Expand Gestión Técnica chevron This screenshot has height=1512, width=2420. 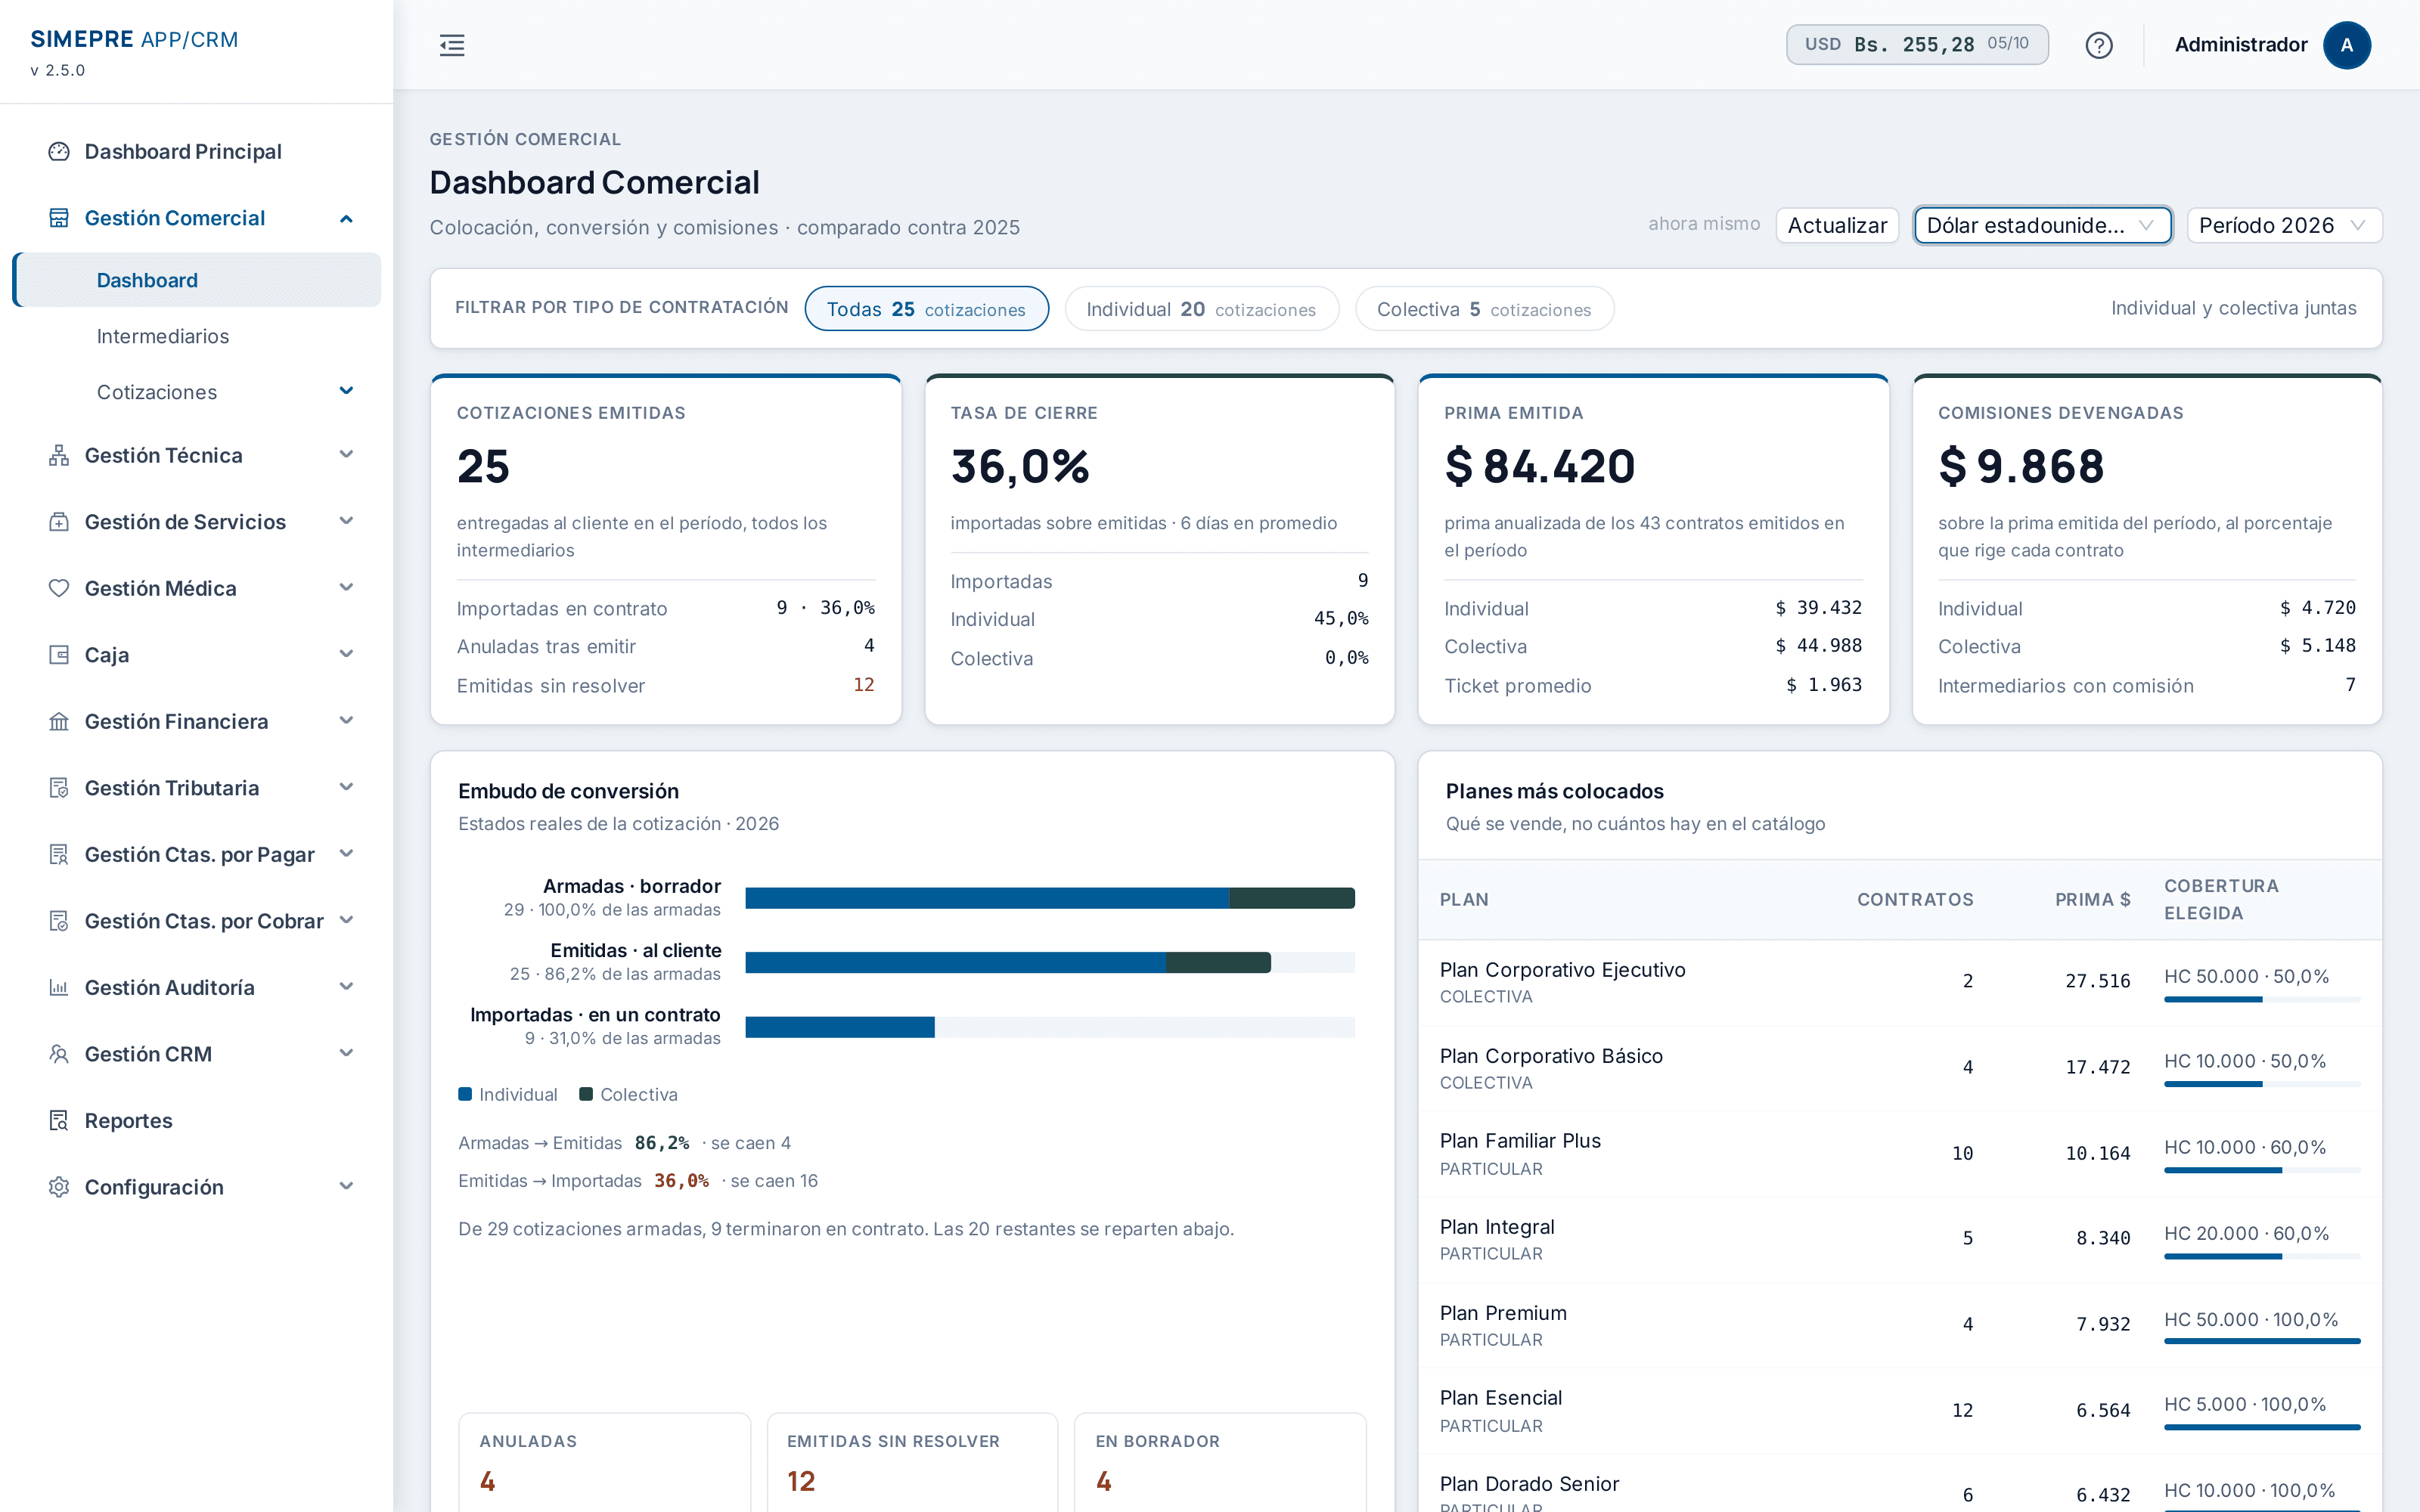[346, 455]
